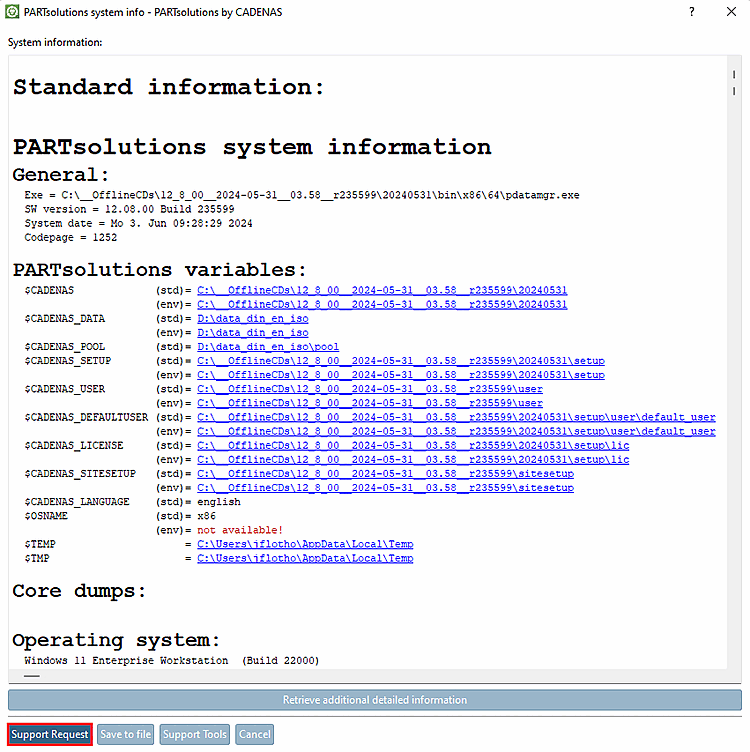Select the System date line
Screen dimensions: 750x752
[138, 223]
